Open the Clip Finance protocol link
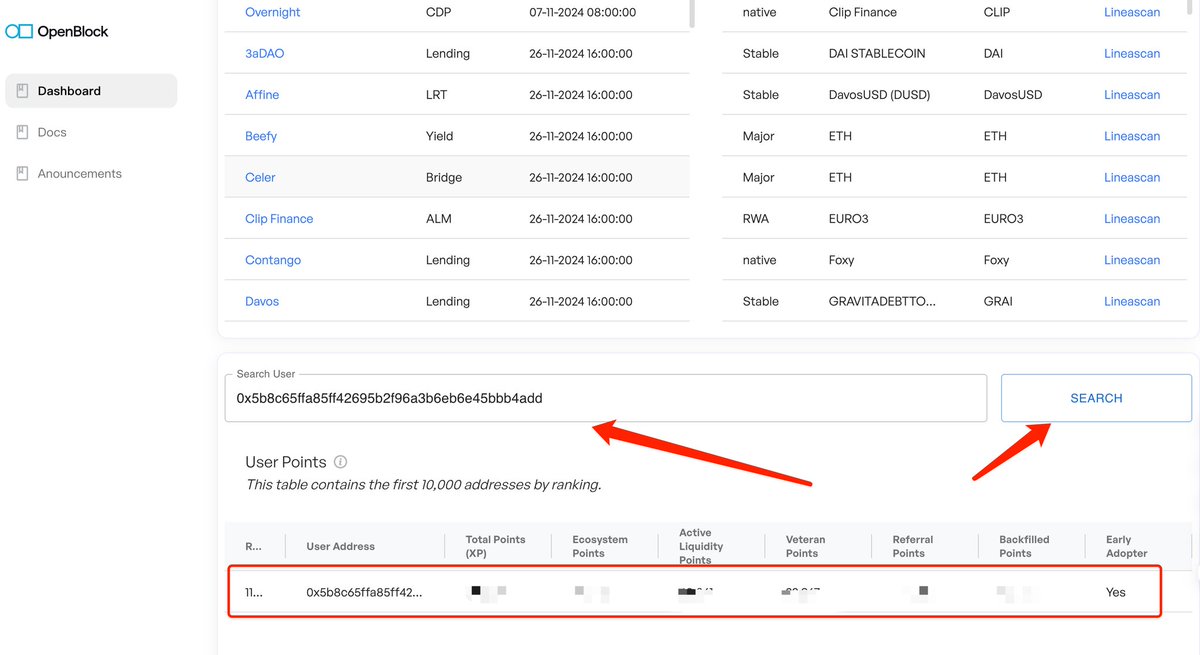The width and height of the screenshot is (1200, 655). [279, 218]
